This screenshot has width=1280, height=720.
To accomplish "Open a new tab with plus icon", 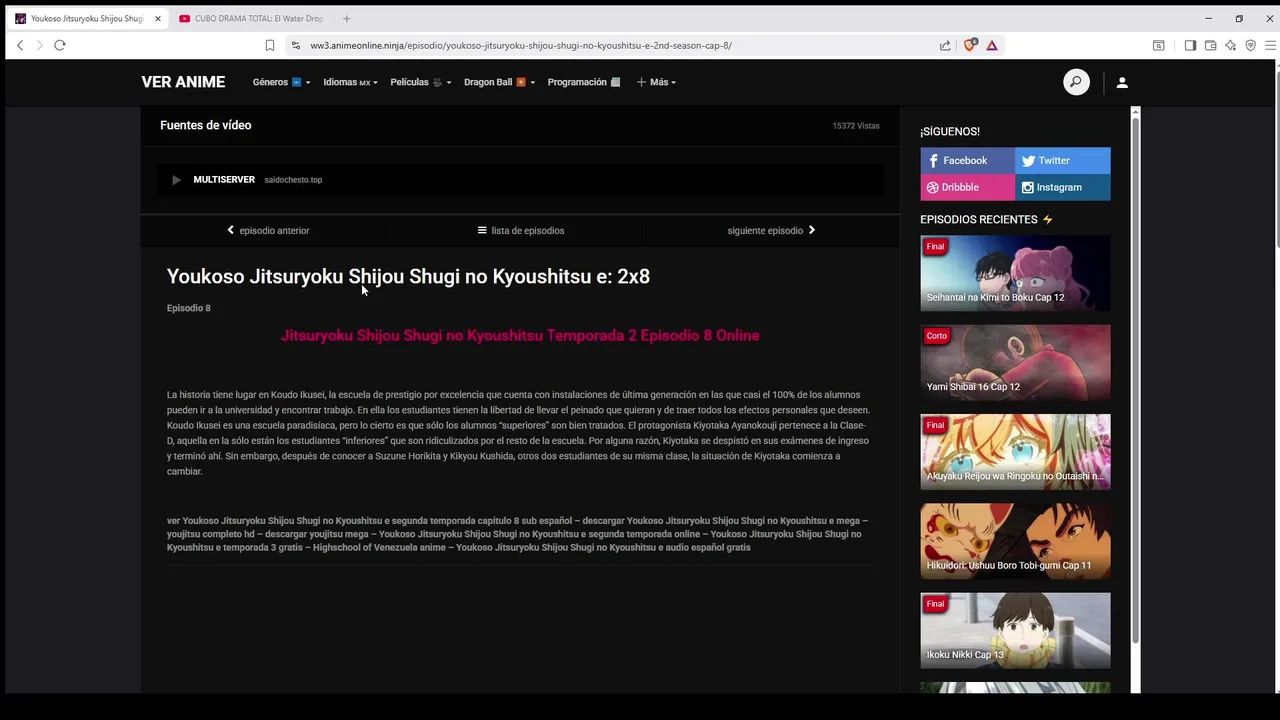I will pyautogui.click(x=346, y=18).
